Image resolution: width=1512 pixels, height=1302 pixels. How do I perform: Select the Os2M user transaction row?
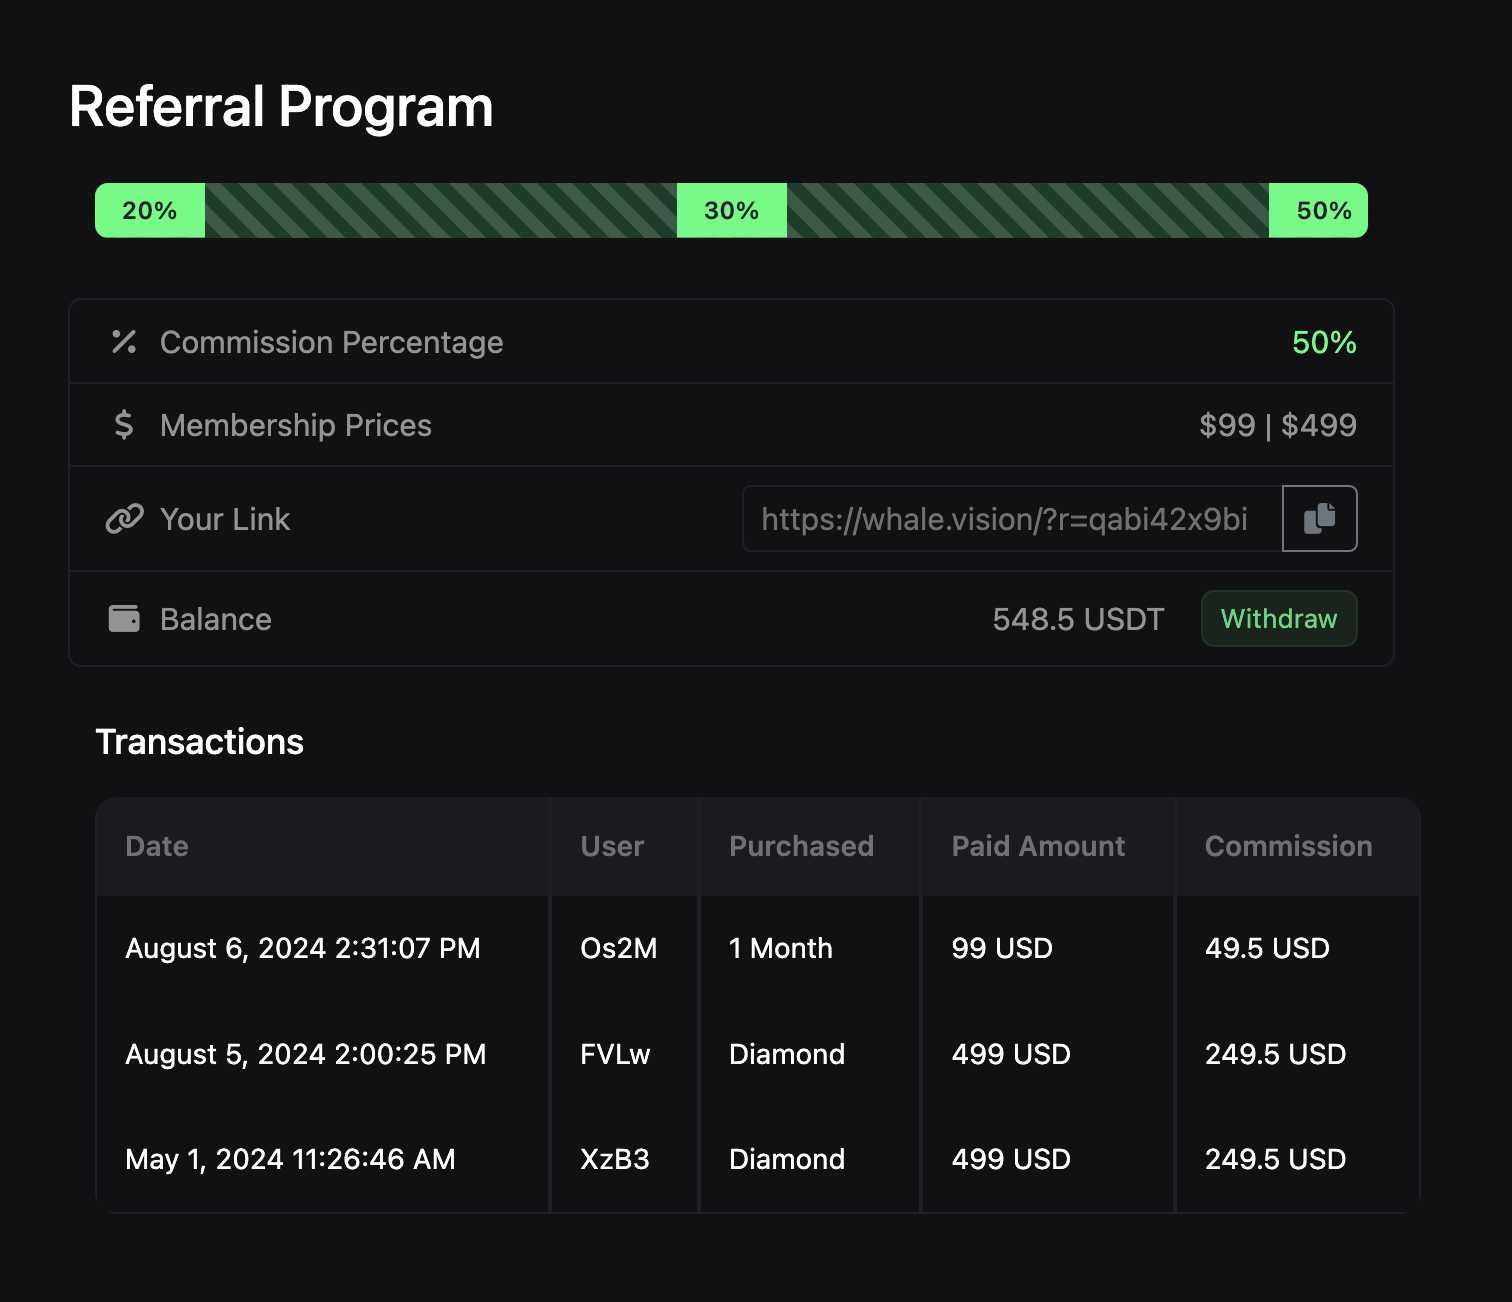click(618, 948)
